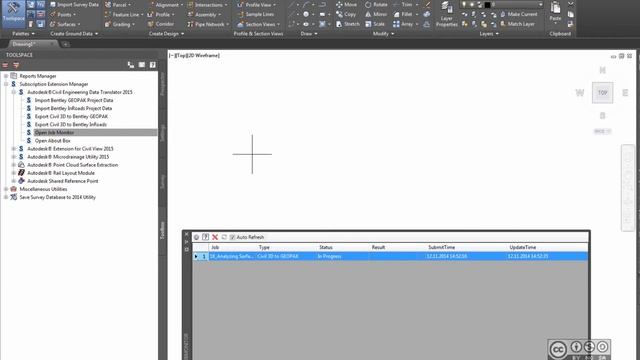Click Job Monitor help icon
Viewport: 640px width, 360px height.
coord(205,237)
